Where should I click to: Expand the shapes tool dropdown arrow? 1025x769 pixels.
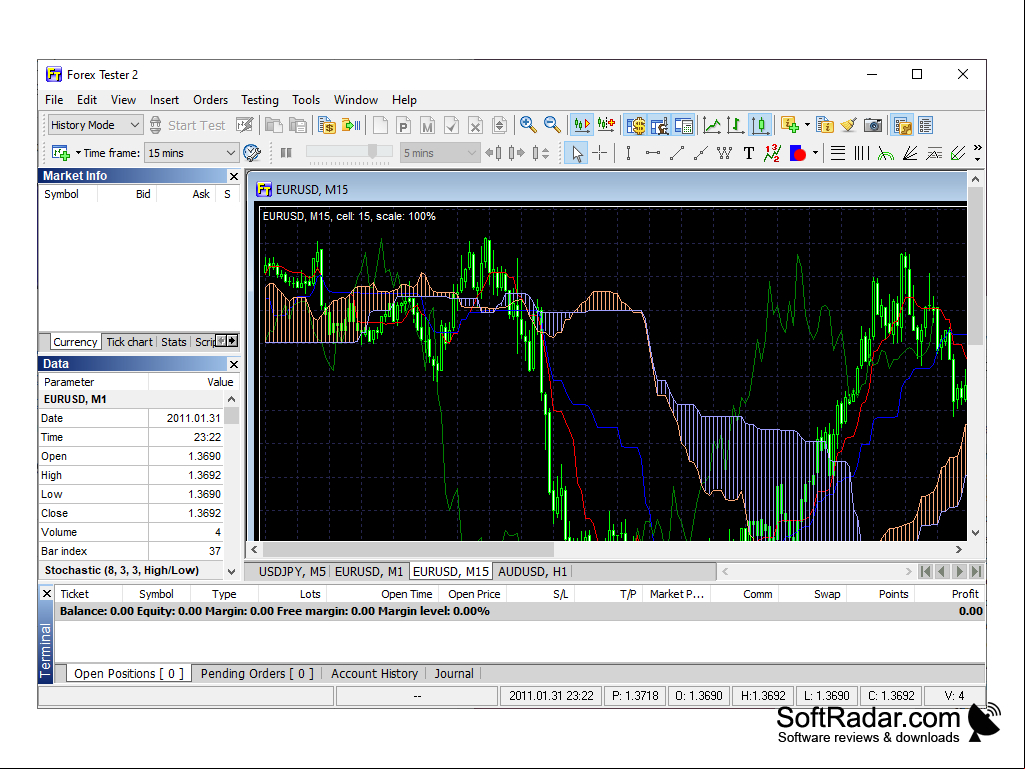(x=815, y=153)
